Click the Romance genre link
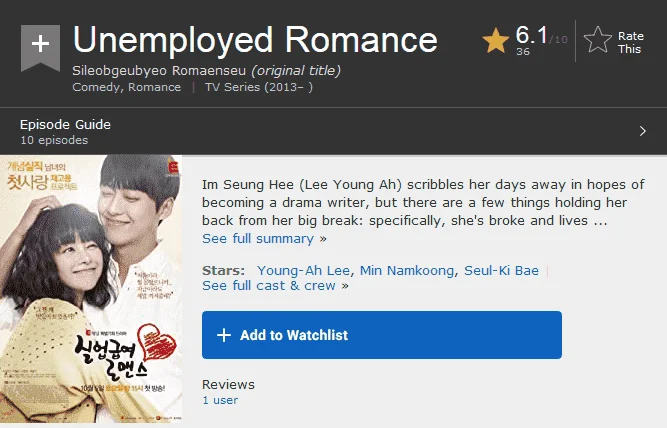 154,87
